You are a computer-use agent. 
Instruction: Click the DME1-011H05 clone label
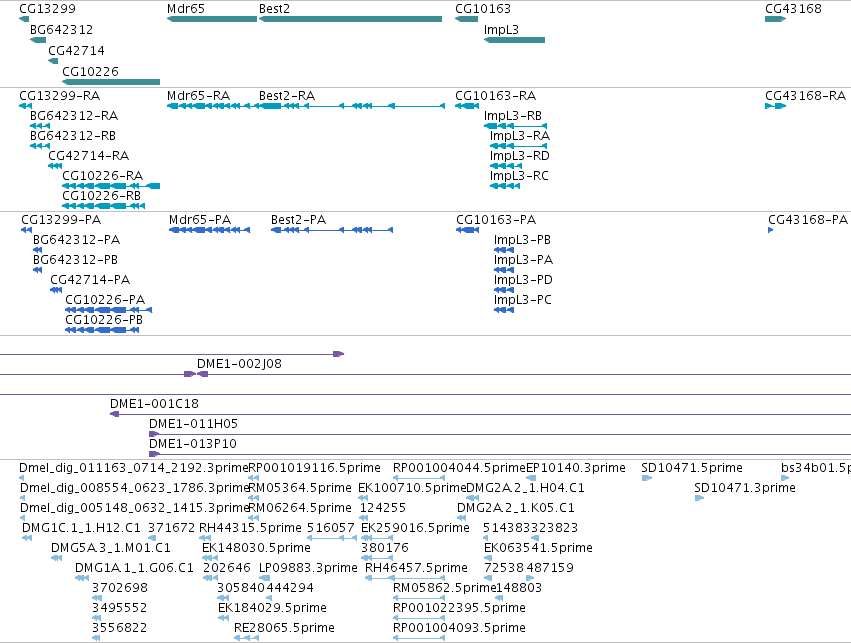coord(193,424)
